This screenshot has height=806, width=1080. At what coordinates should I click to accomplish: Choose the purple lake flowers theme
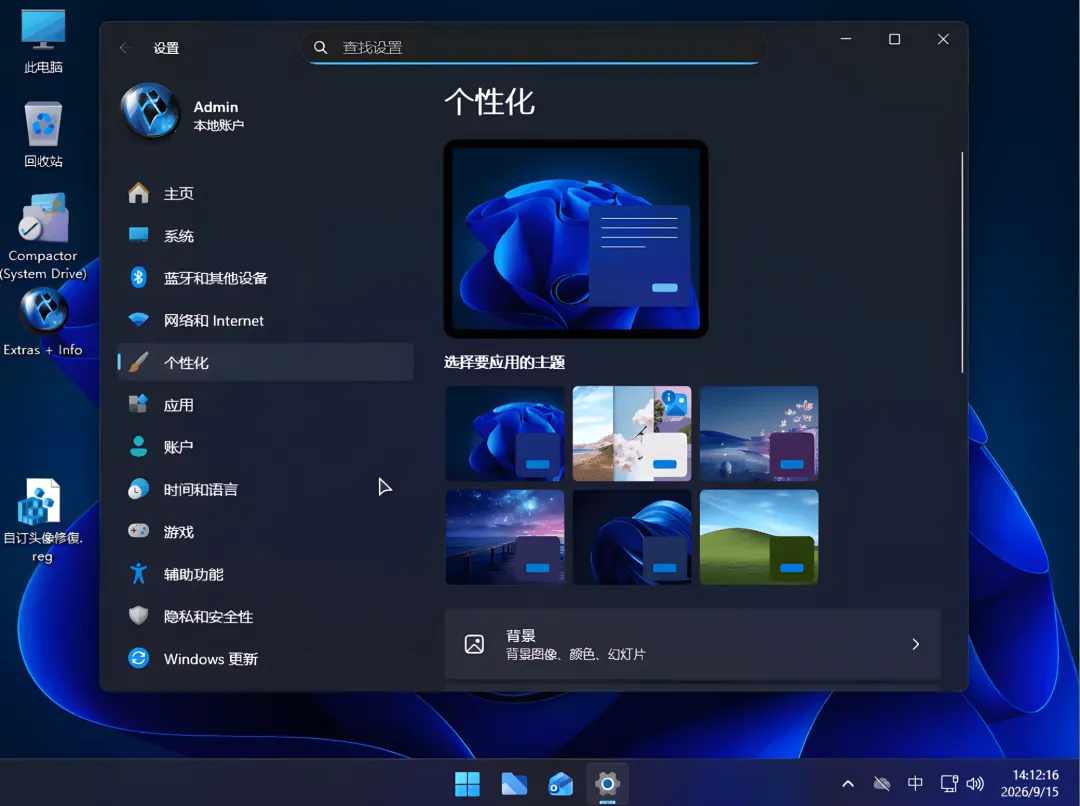click(759, 433)
